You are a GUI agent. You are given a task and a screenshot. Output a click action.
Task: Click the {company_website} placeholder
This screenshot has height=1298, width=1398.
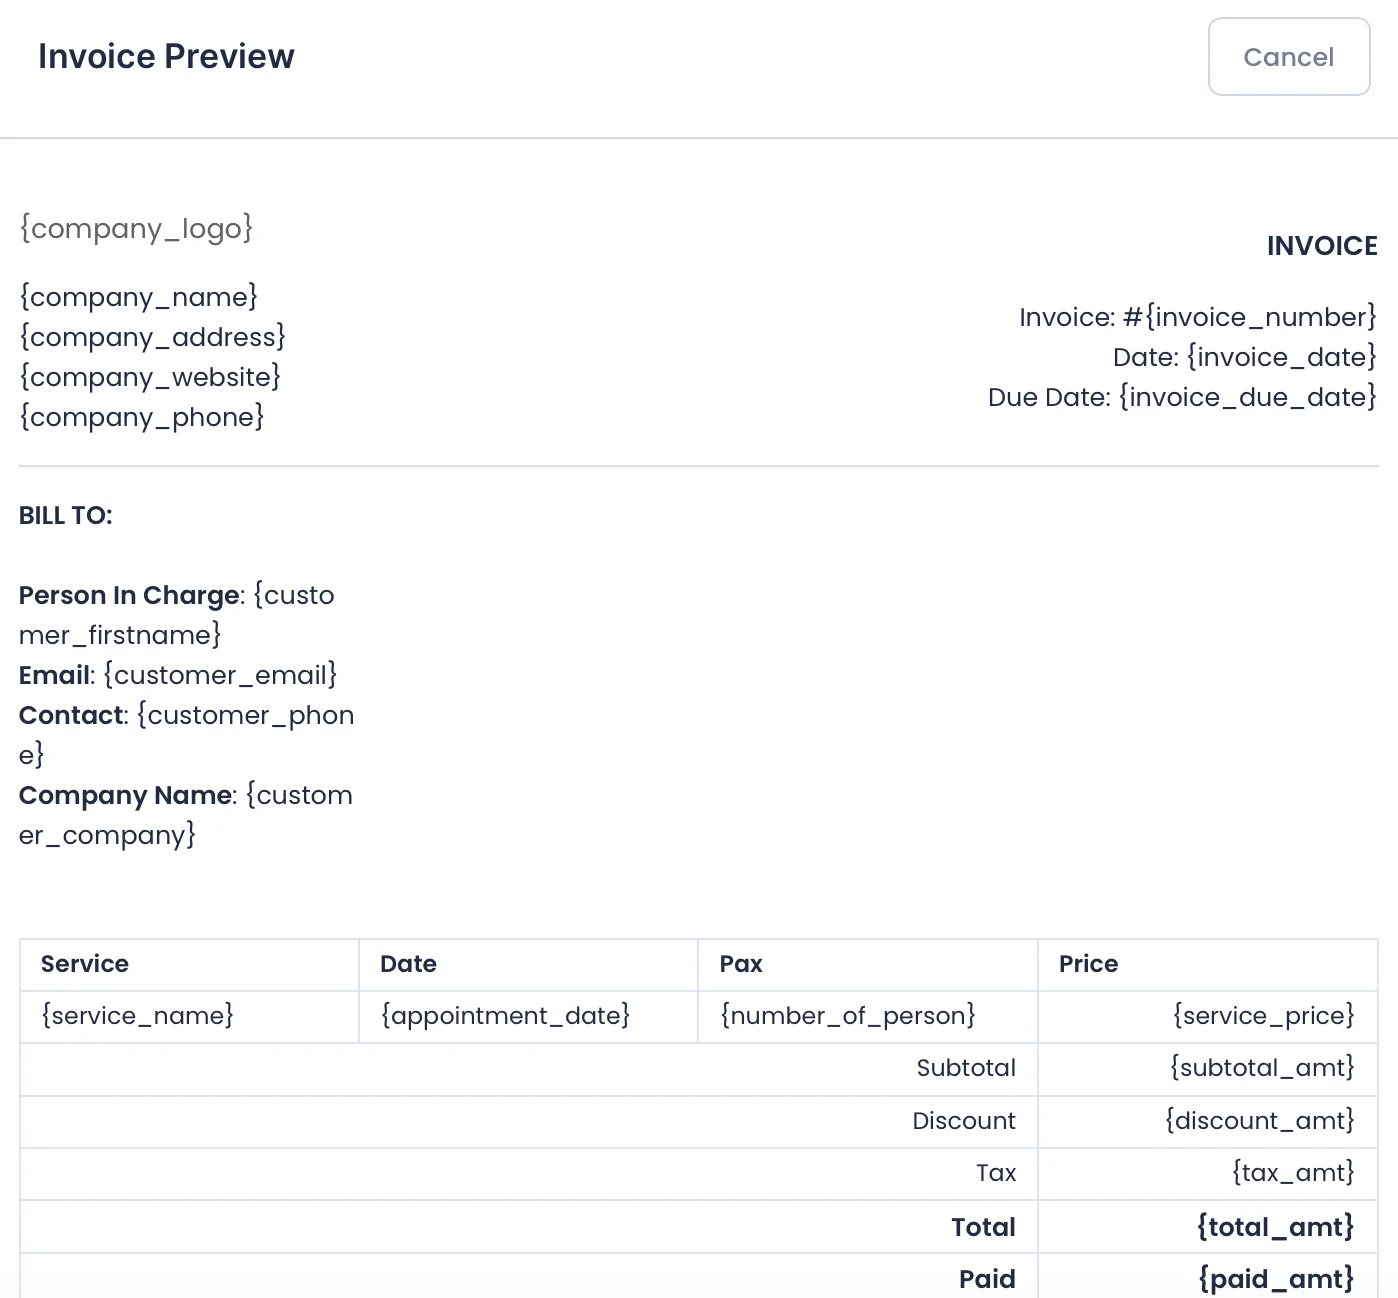point(150,377)
